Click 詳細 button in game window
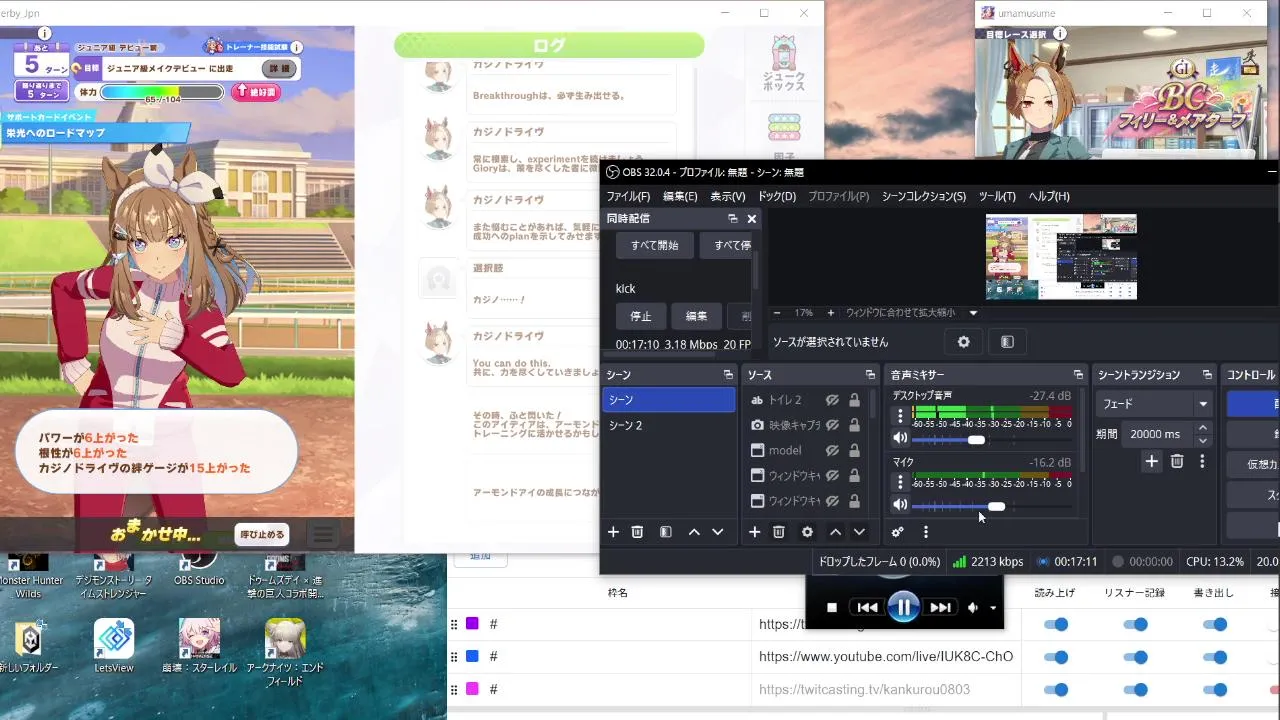The width and height of the screenshot is (1280, 720). [x=279, y=68]
